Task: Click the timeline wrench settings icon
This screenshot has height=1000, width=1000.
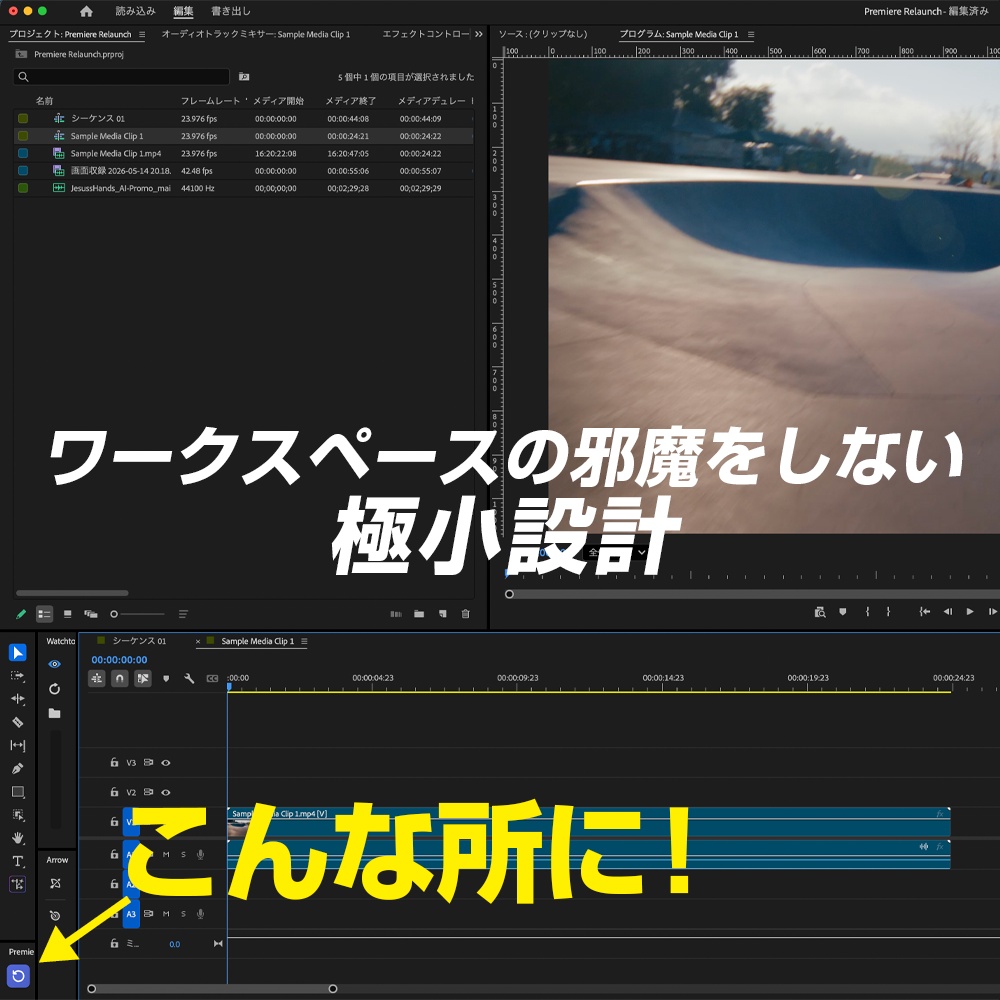Action: pyautogui.click(x=189, y=679)
